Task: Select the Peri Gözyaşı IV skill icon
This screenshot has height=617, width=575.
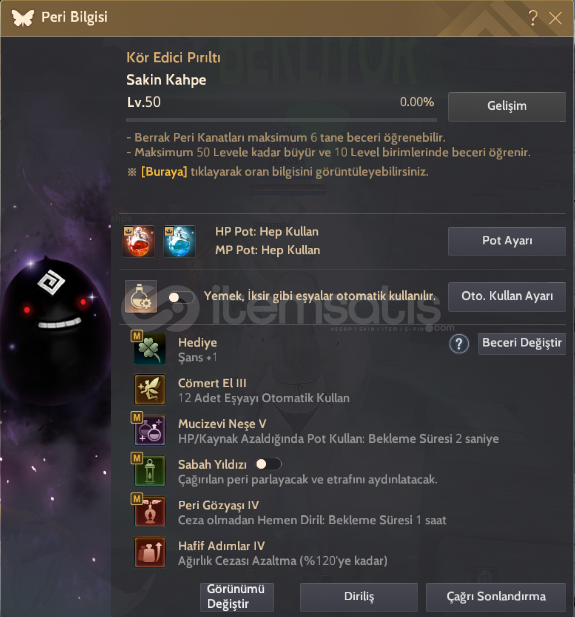Action: [x=150, y=511]
